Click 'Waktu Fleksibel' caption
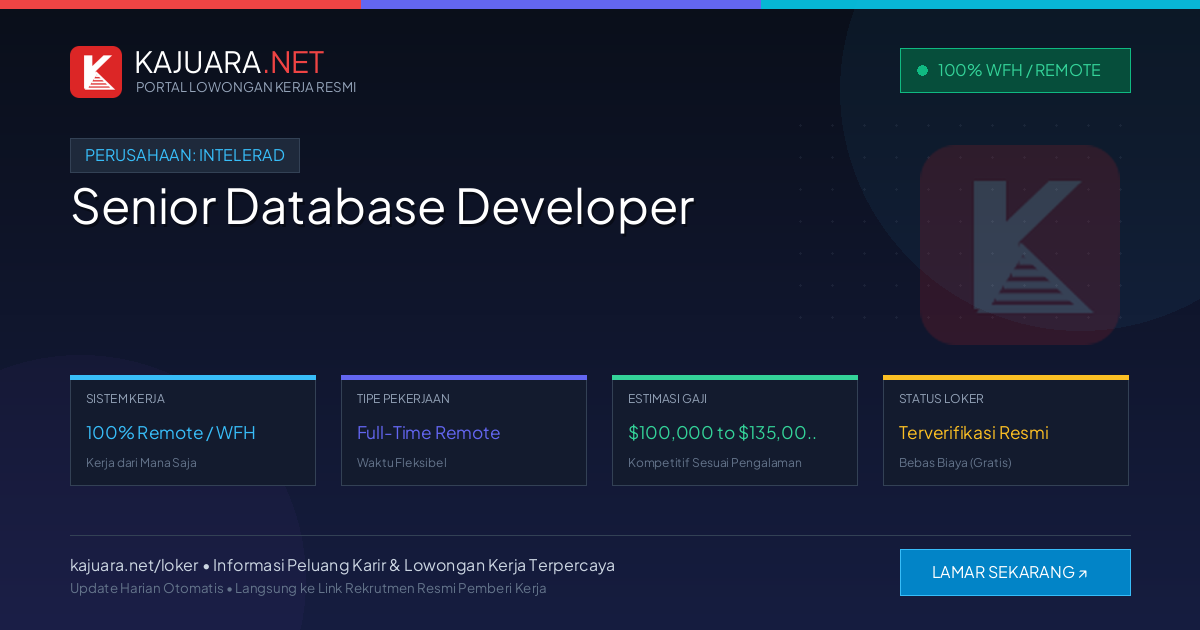The height and width of the screenshot is (630, 1200). [x=402, y=463]
